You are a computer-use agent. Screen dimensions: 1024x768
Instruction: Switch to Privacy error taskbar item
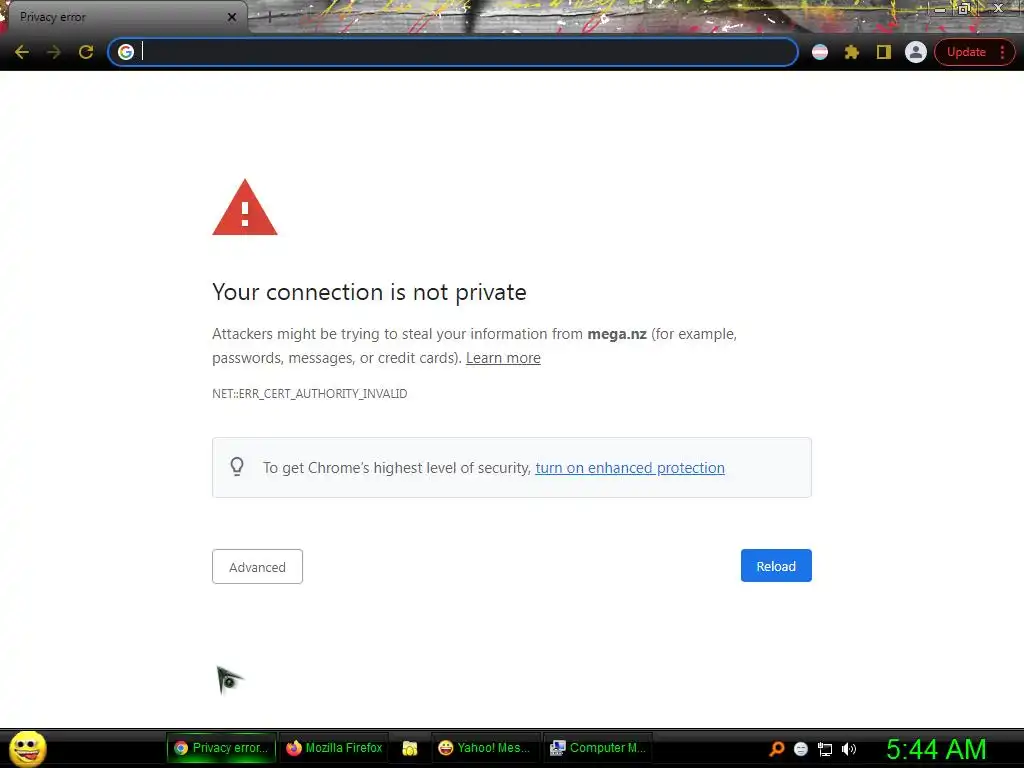[221, 748]
